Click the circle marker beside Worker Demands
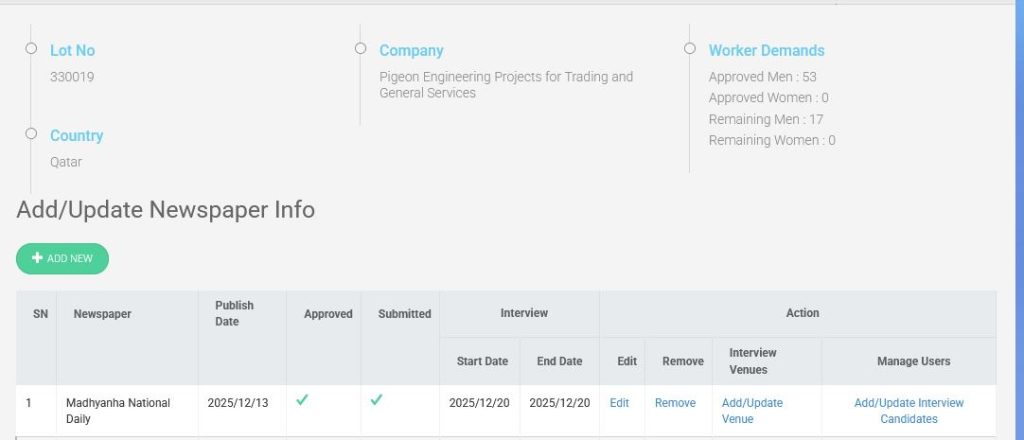Viewport: 1024px width, 440px height. [x=689, y=49]
